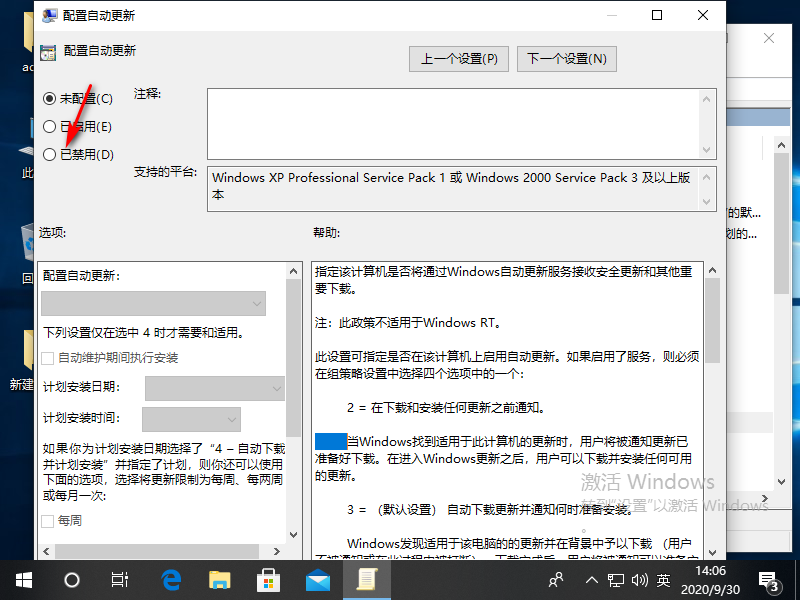Open the Windows Start menu
Image resolution: width=800 pixels, height=600 pixels.
22,579
